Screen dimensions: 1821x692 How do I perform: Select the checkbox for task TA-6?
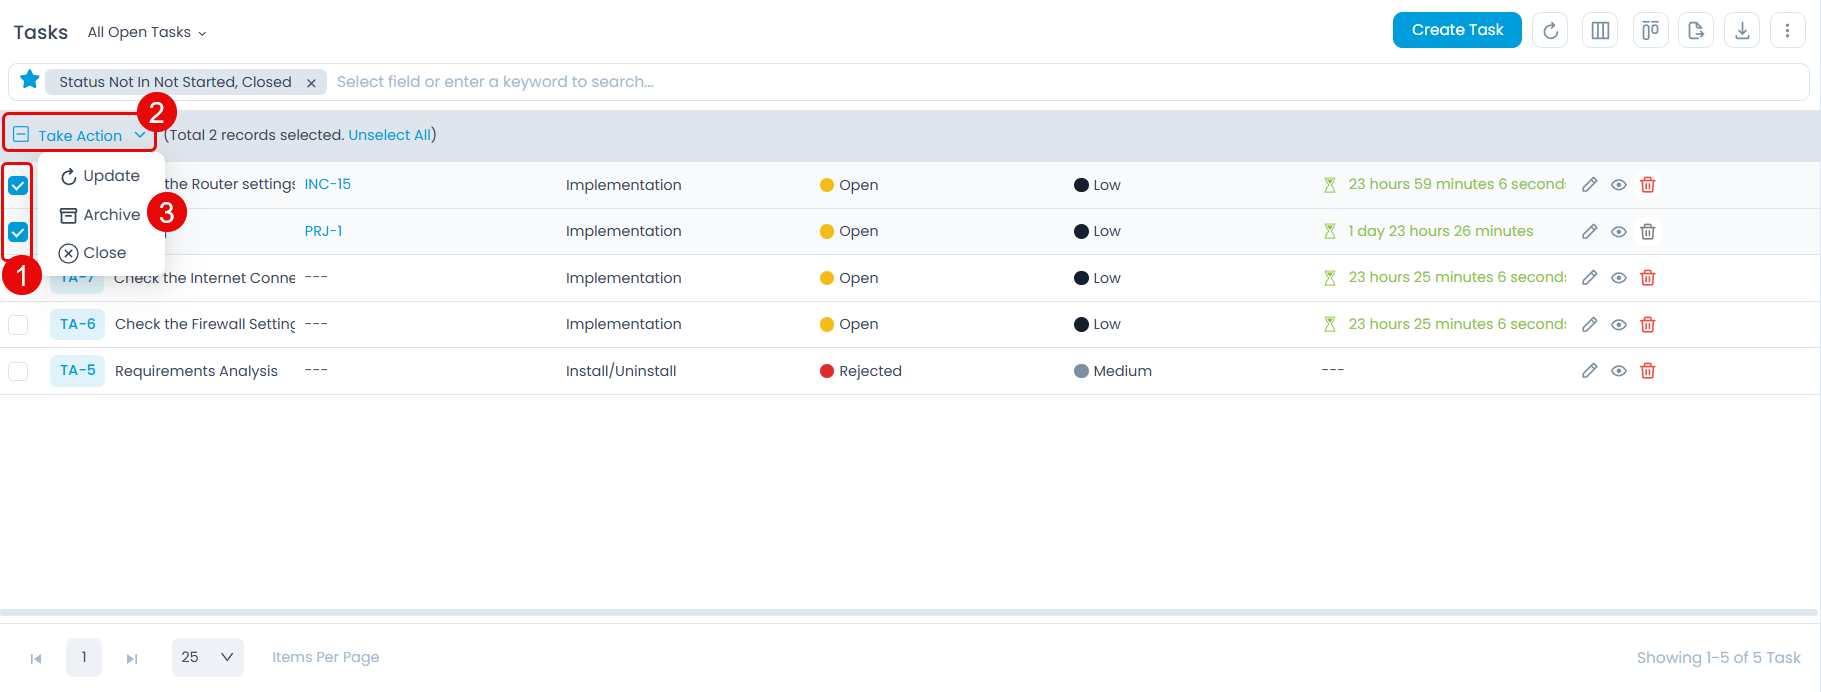click(18, 325)
